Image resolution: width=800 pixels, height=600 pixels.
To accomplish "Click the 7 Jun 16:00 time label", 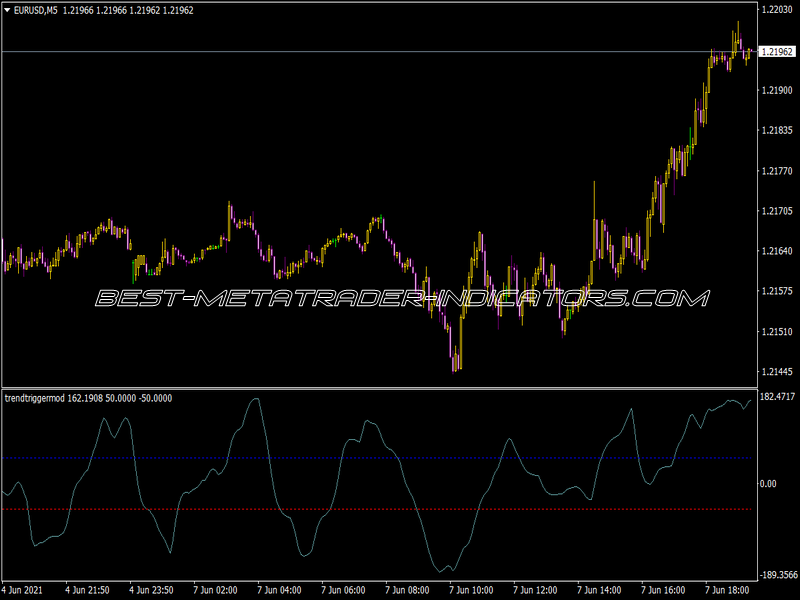I will [663, 590].
